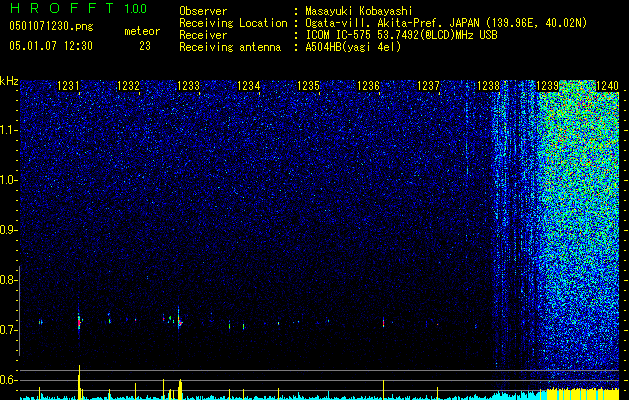The height and width of the screenshot is (400, 629).
Task: Click the meteor label
Action: [142, 31]
